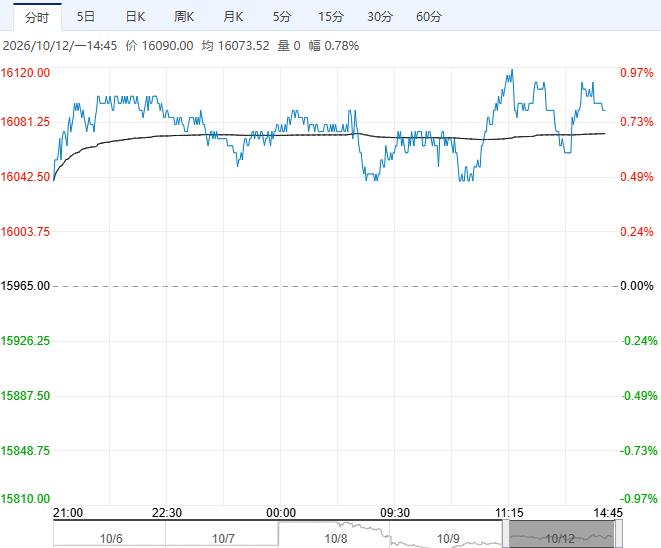Click the 11:15 time axis label
This screenshot has width=661, height=548.
tap(509, 513)
